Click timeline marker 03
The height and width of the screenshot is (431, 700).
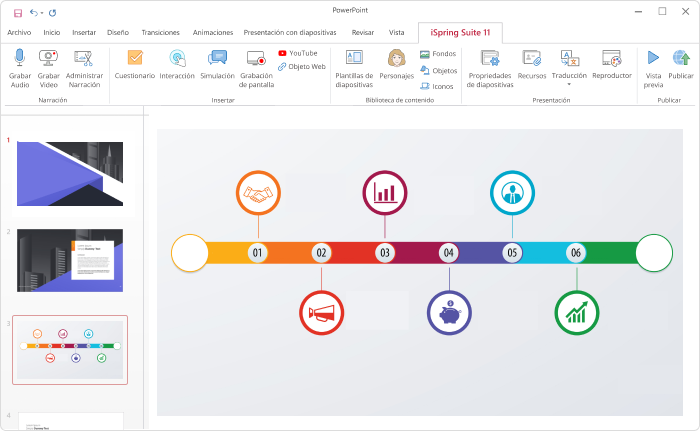pyautogui.click(x=385, y=253)
